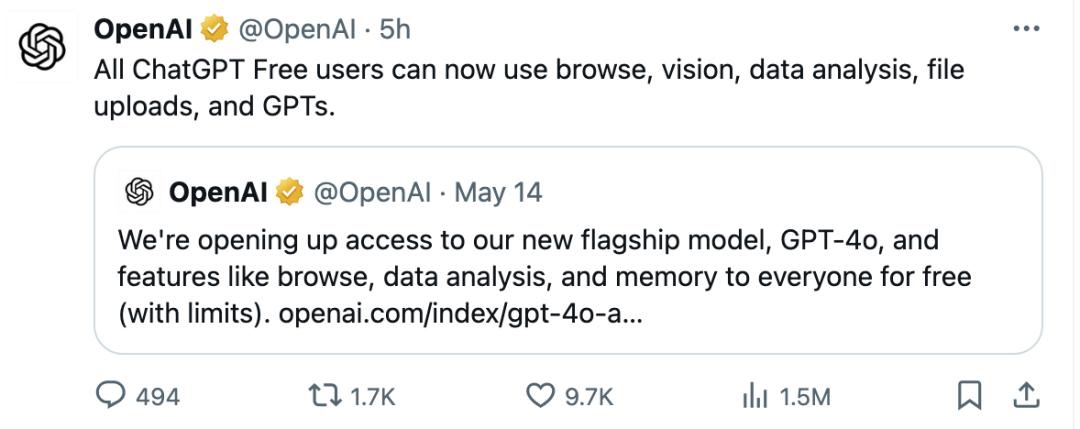Screen dimensions: 1080x429
Task: Like the tweet with the heart icon
Action: point(540,396)
